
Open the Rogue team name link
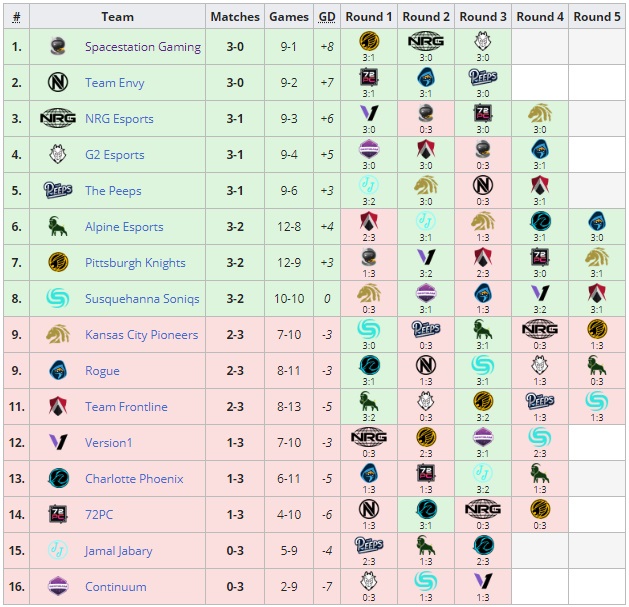click(102, 371)
